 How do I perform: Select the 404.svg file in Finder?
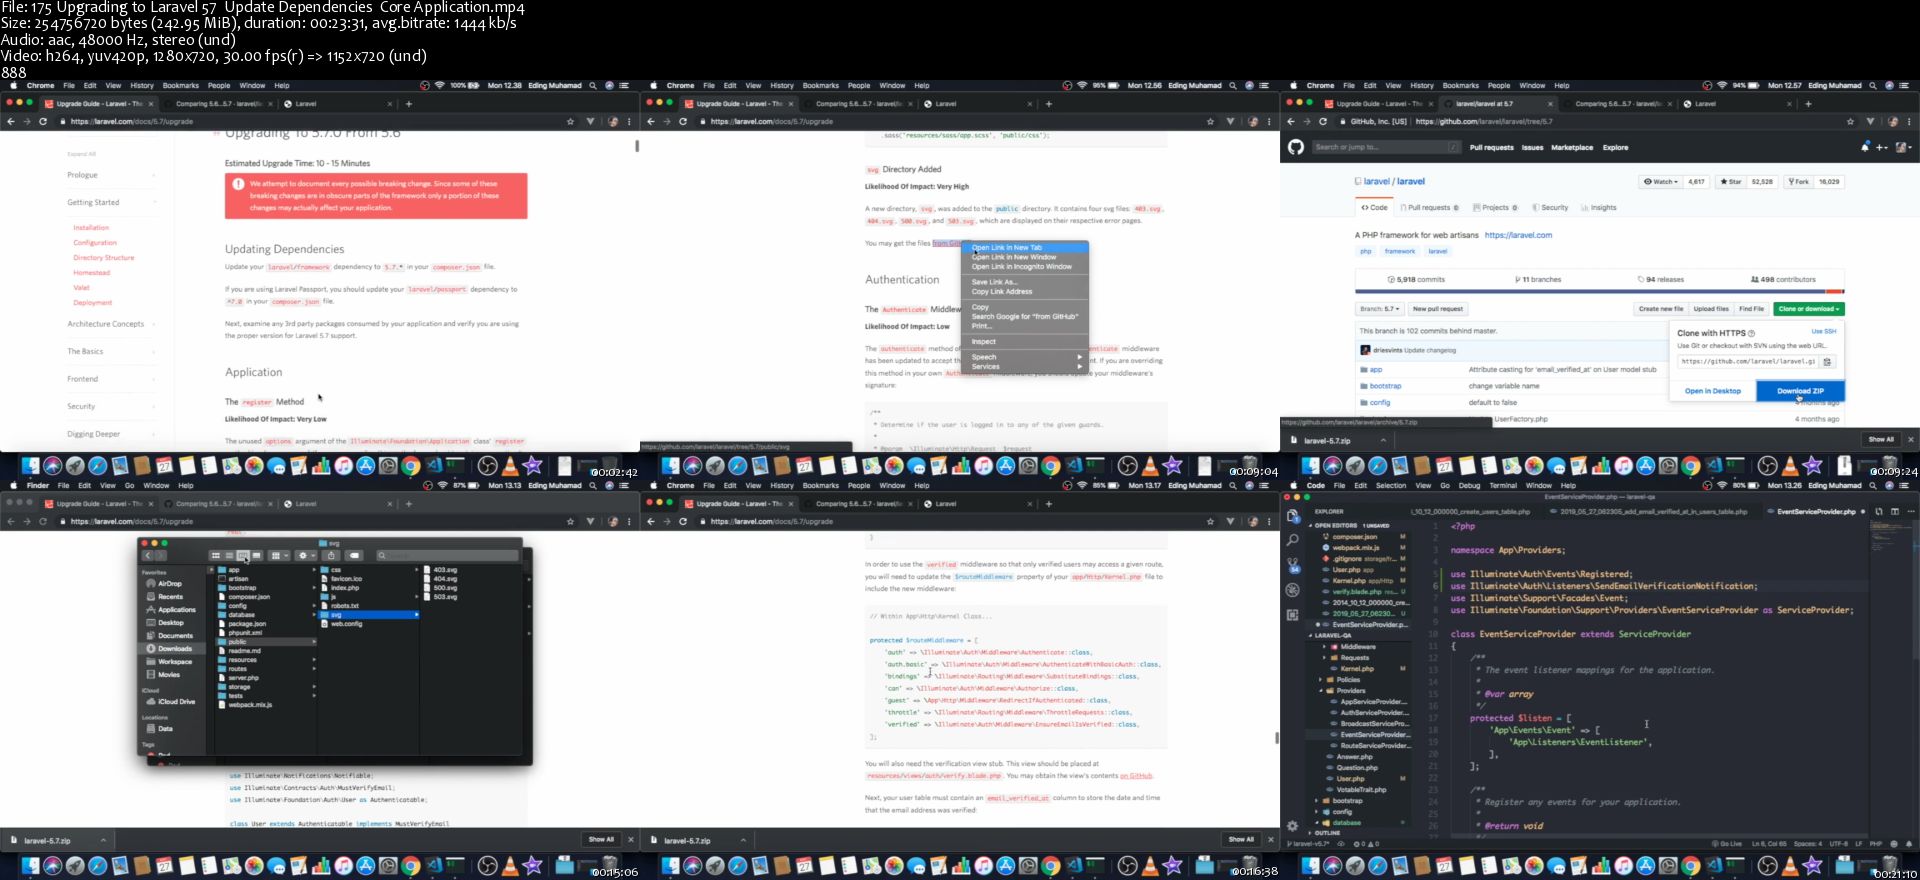click(445, 579)
